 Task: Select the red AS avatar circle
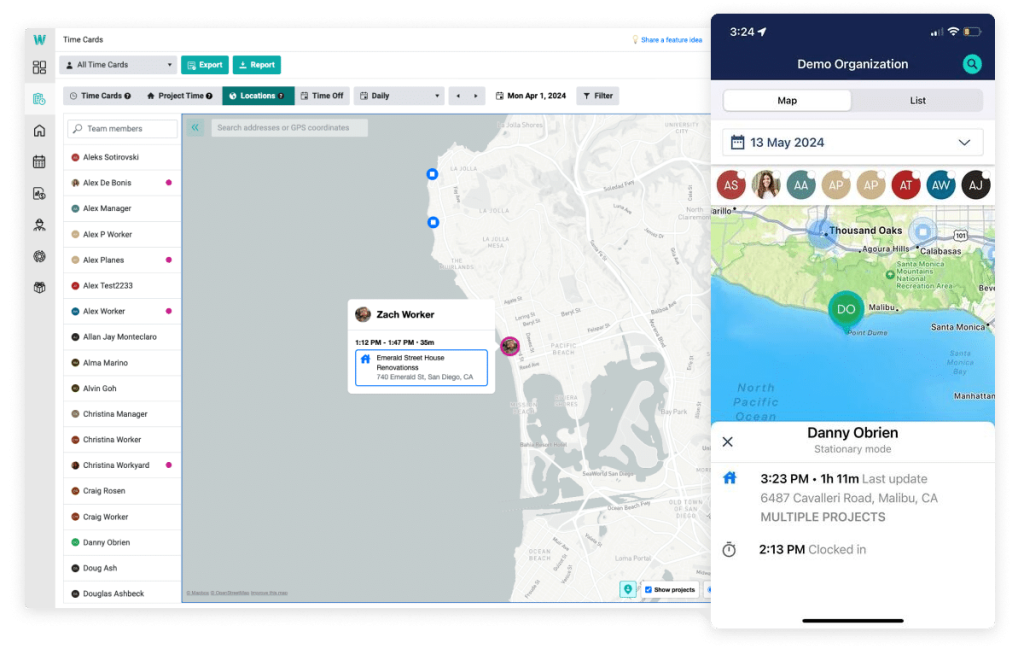click(x=731, y=185)
